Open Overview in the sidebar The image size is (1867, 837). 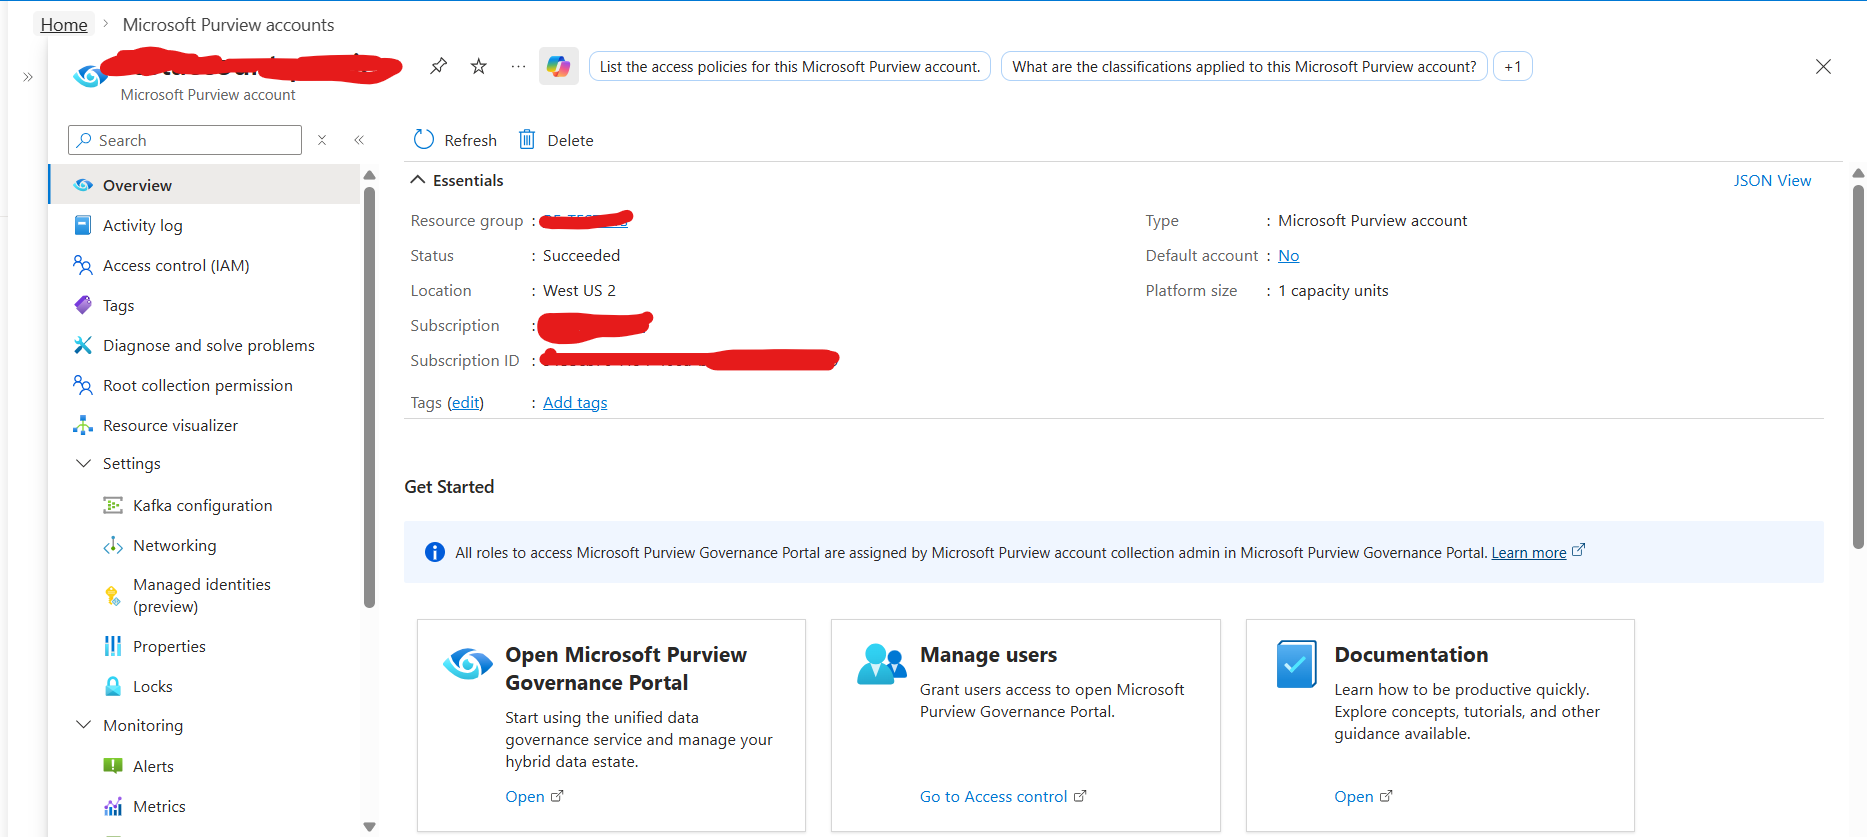205,185
